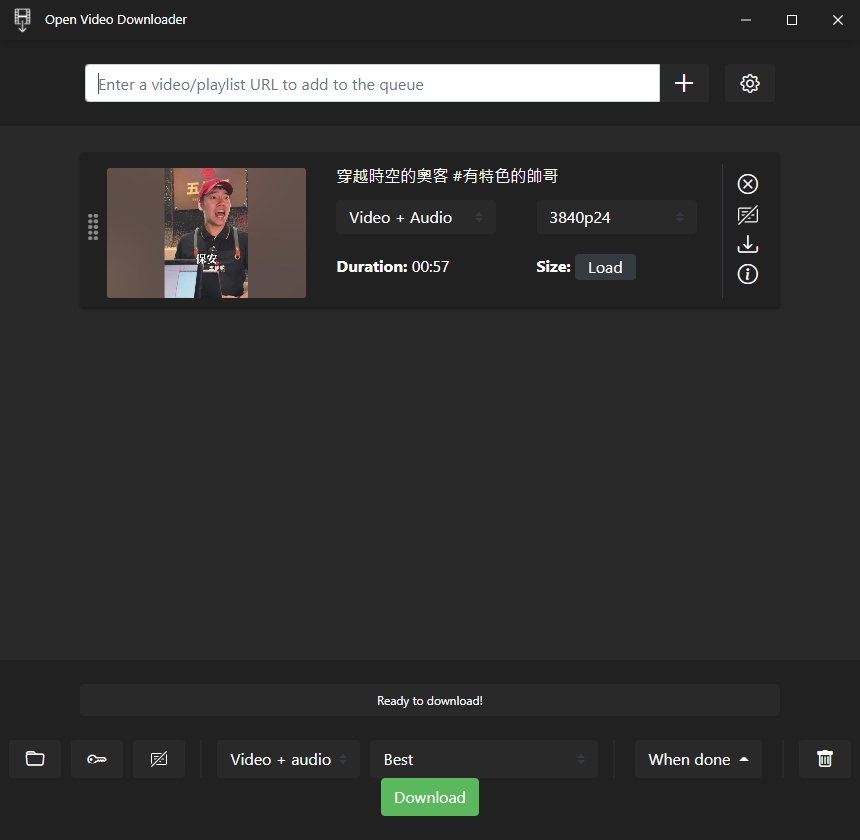This screenshot has width=860, height=840.
Task: Open the download folder selector
Action: pos(35,759)
